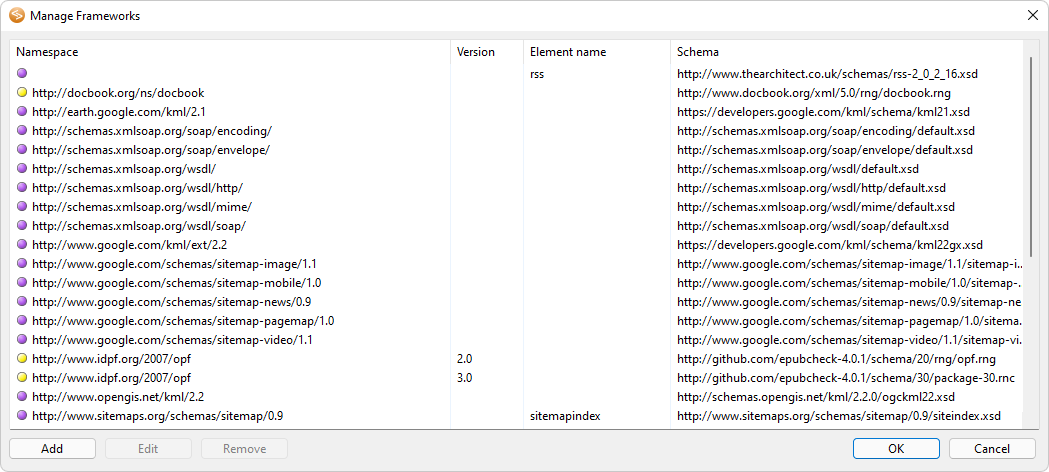This screenshot has width=1049, height=472.
Task: Click the purple icon beside sitemap-mobile/1.0 namespace
Action: pos(22,283)
